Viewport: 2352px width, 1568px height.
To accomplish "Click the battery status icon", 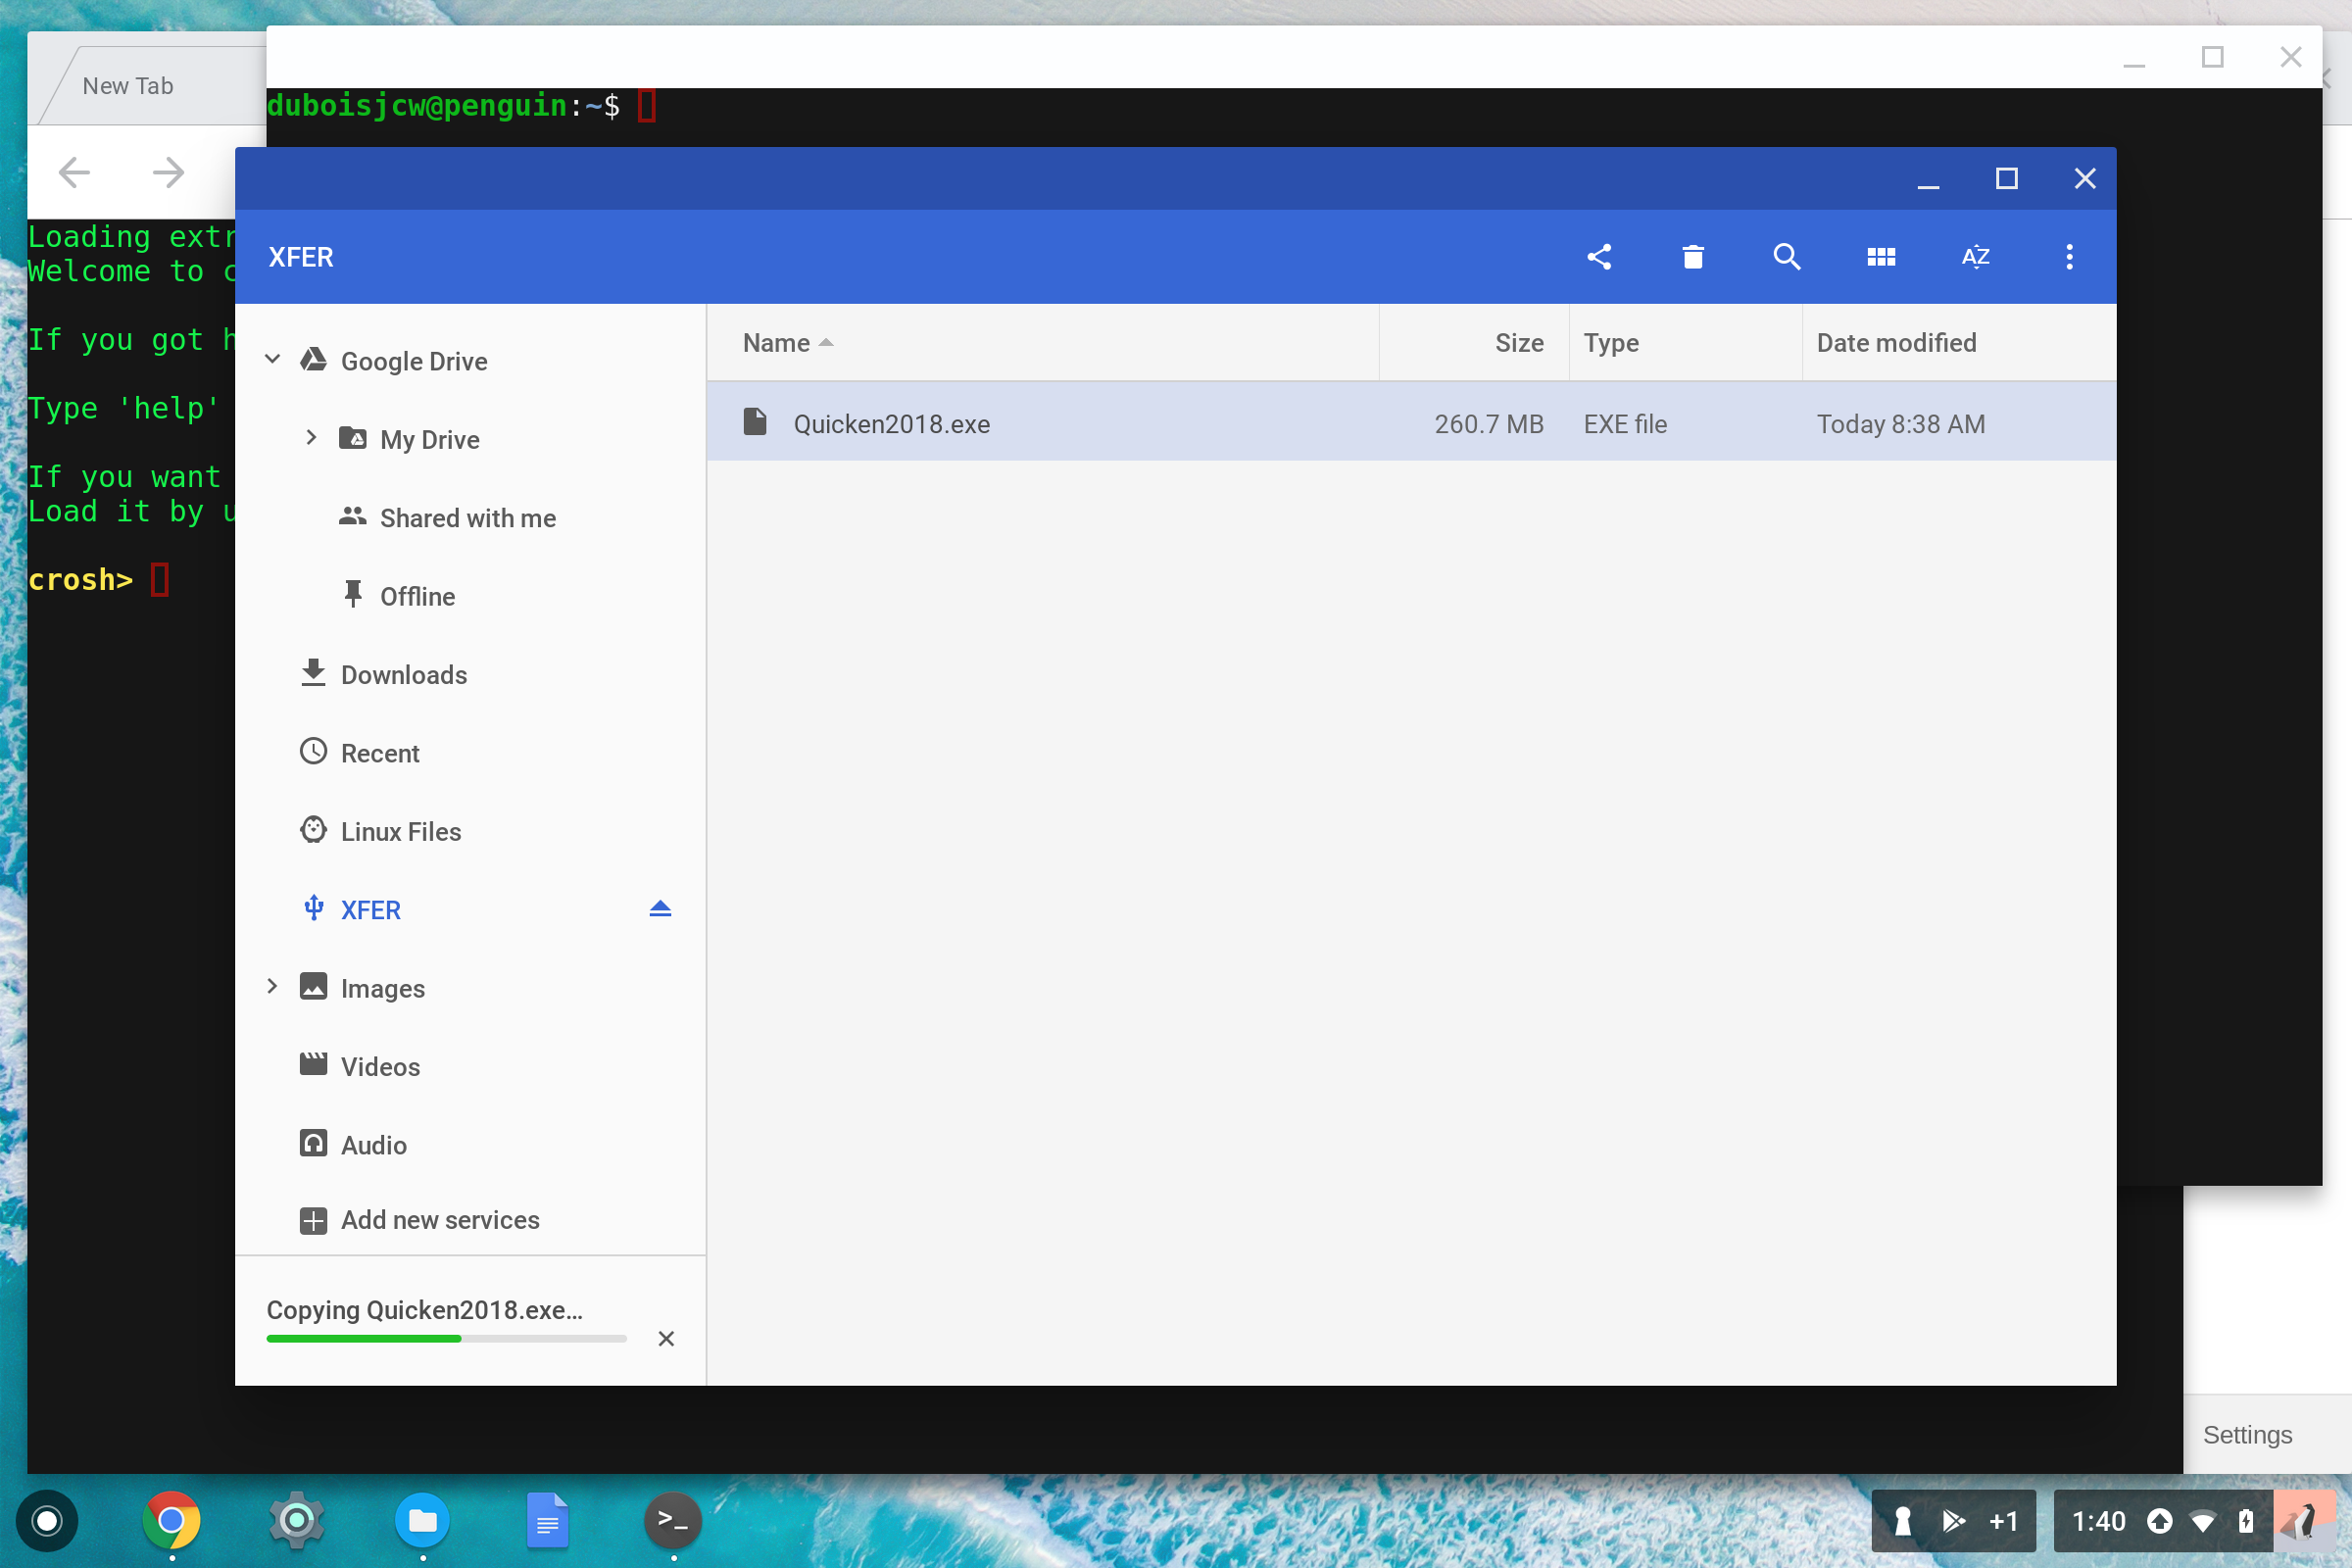I will (2246, 1521).
